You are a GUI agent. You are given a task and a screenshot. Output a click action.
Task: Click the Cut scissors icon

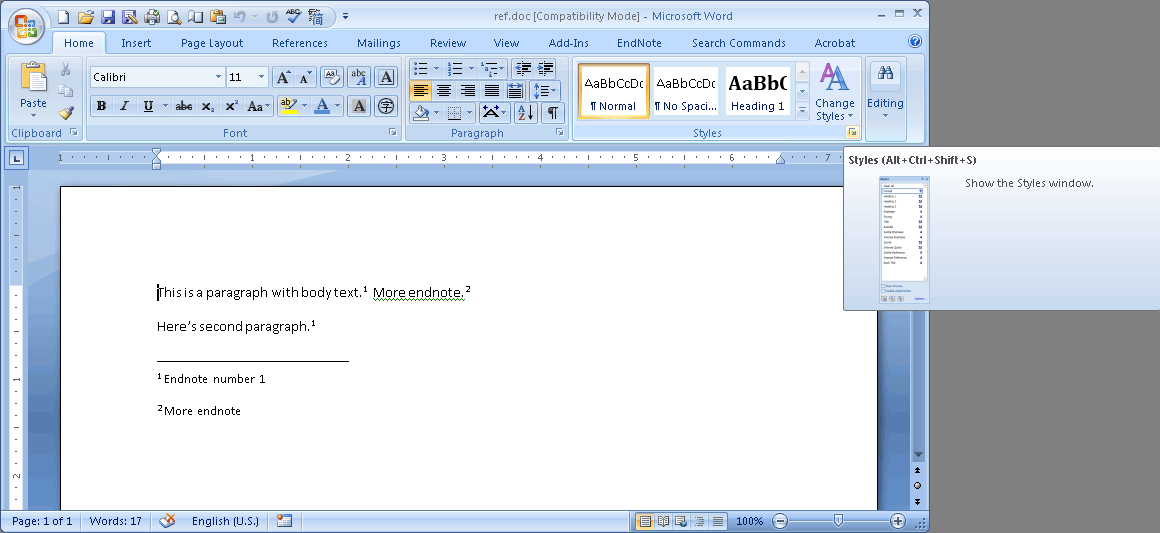66,70
